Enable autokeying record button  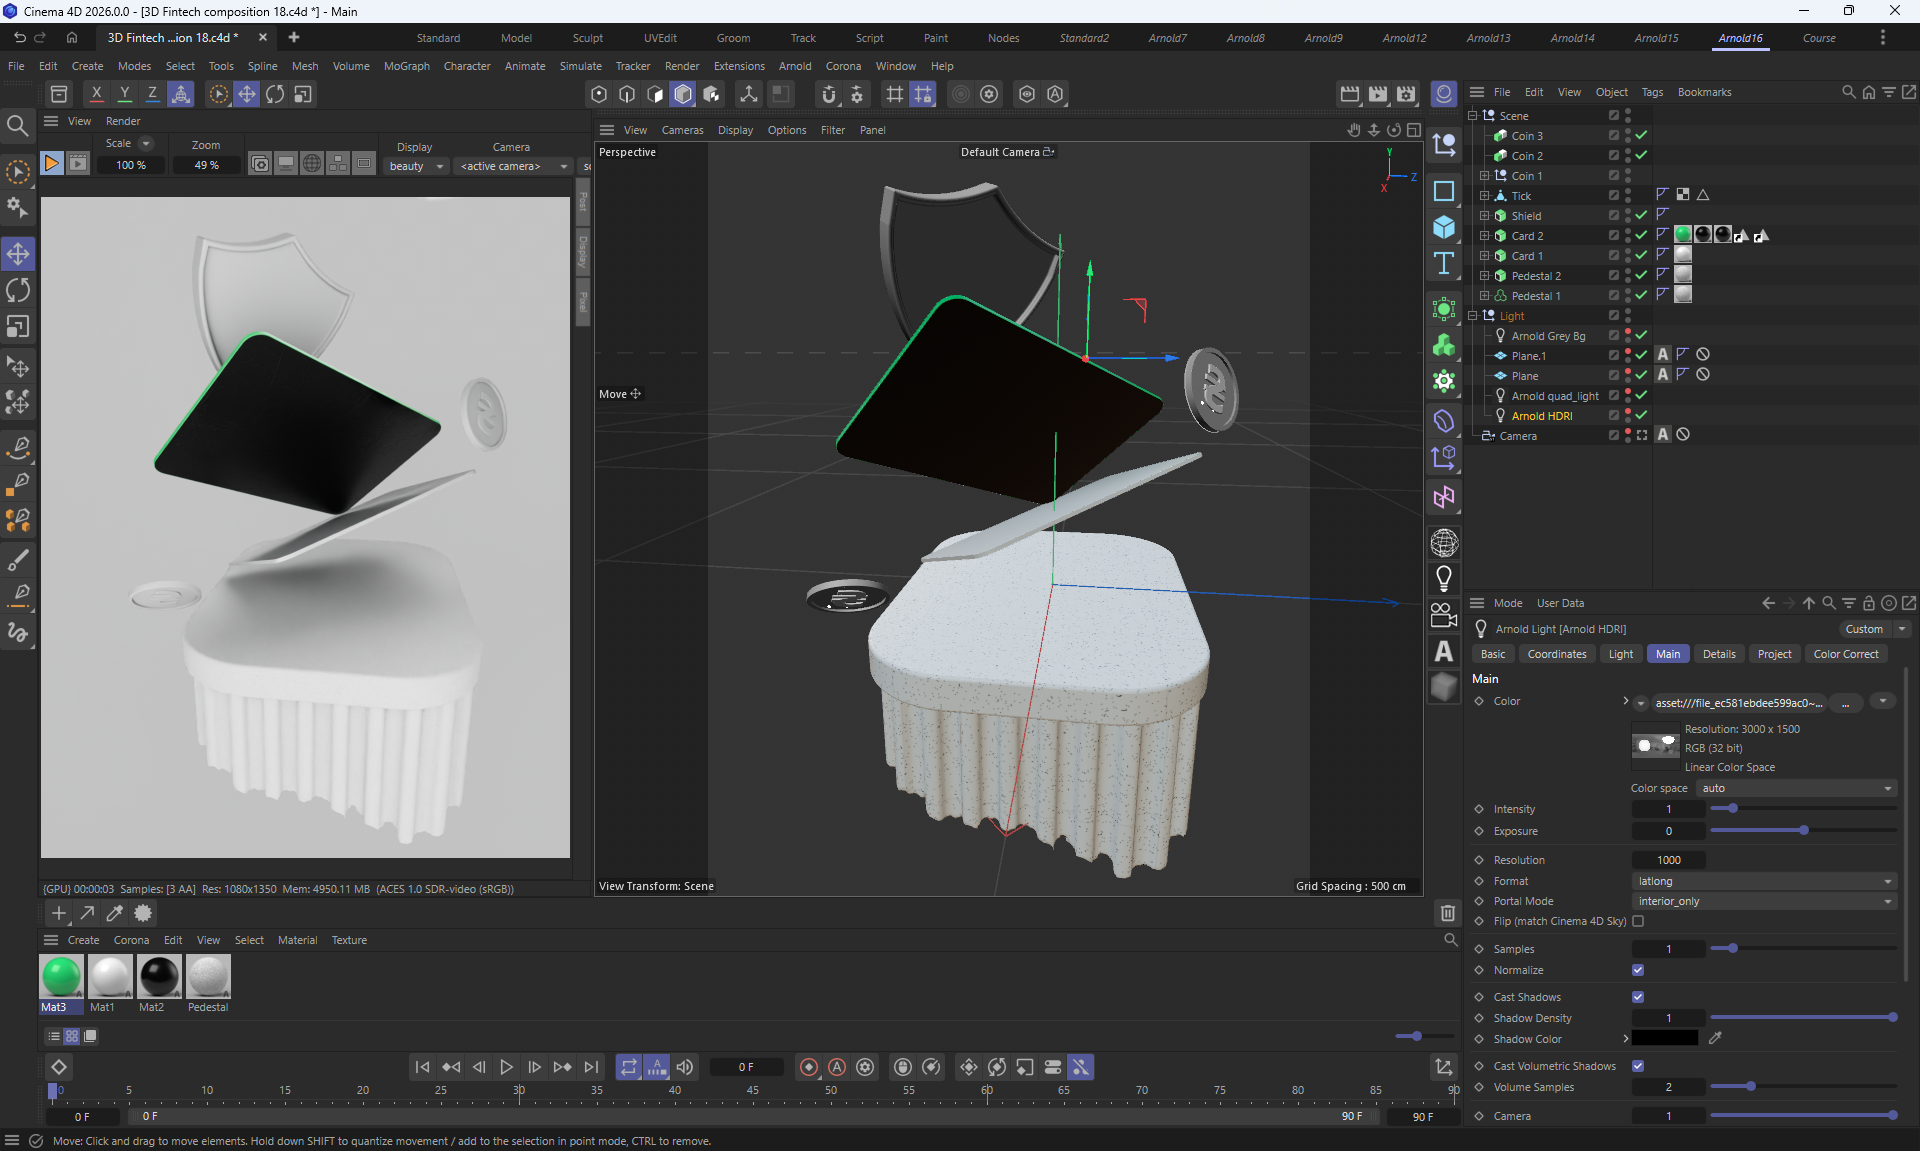click(837, 1067)
